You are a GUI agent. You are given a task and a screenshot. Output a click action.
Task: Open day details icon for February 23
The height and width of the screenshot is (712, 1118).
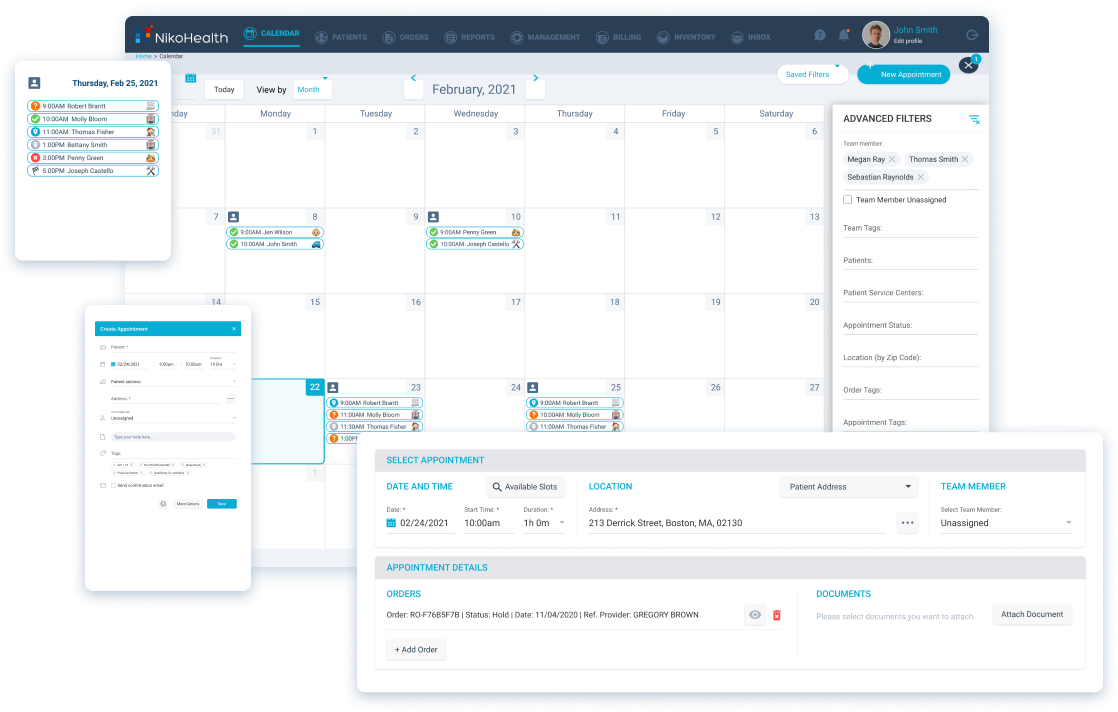(333, 388)
